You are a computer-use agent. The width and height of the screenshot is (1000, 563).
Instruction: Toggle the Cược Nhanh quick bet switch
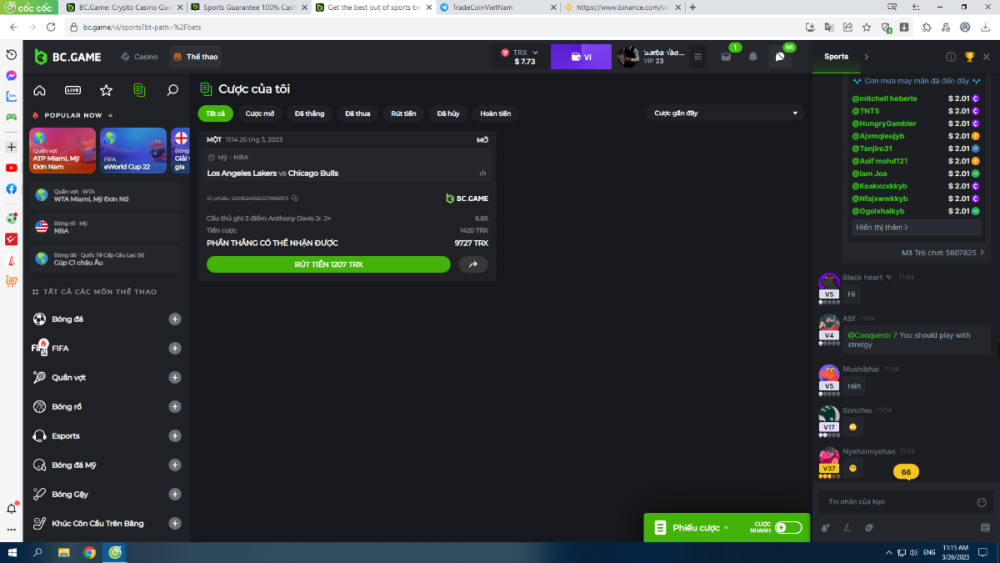787,527
